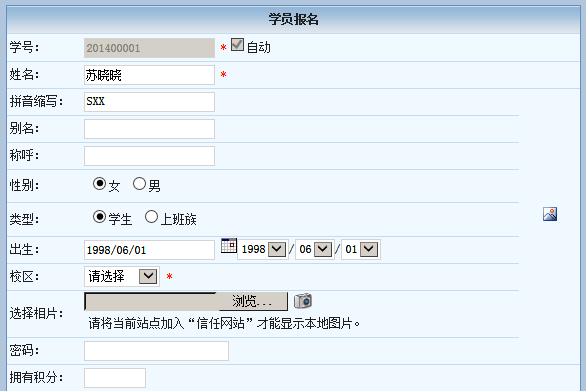Screen dimensions: 586x391
Task: Focus the empty 别名 input field
Action: coord(149,129)
